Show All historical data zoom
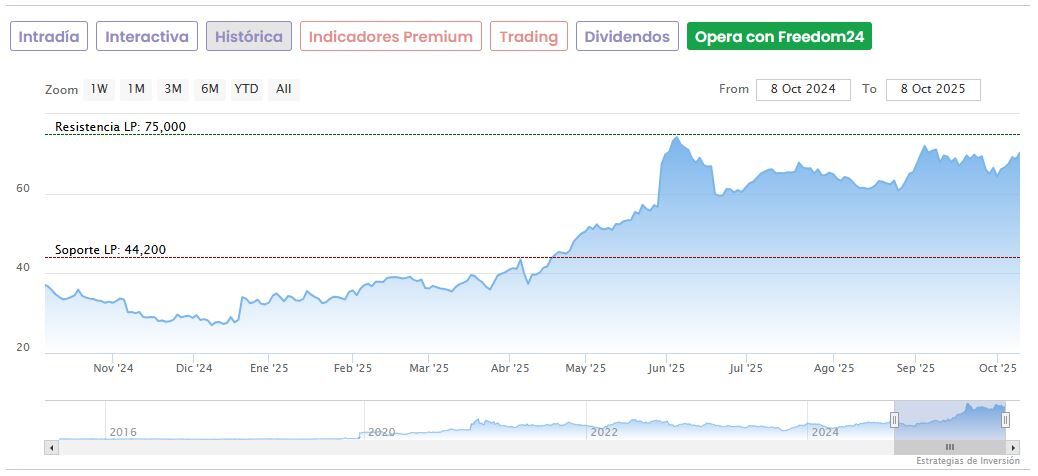 click(x=284, y=89)
